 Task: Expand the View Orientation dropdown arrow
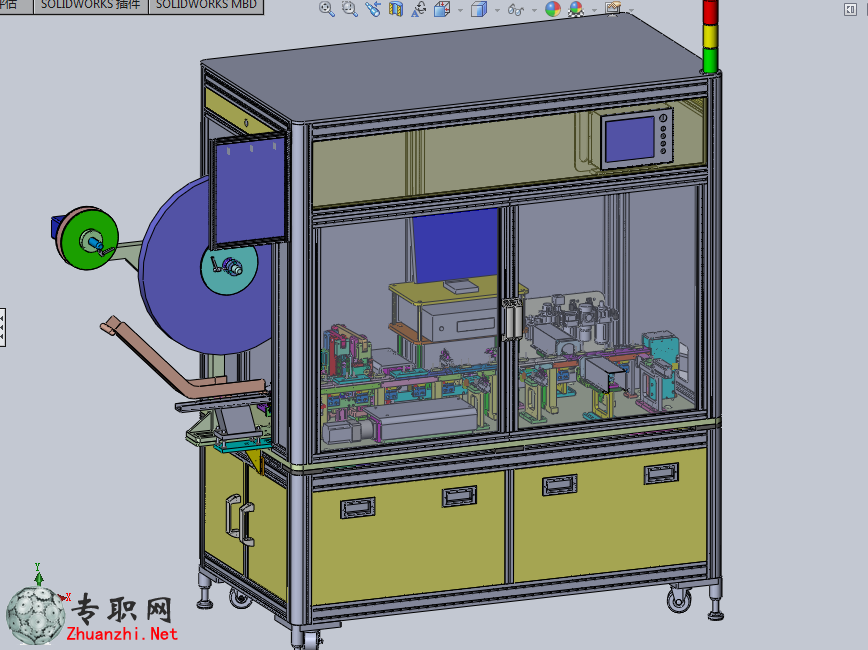click(460, 10)
